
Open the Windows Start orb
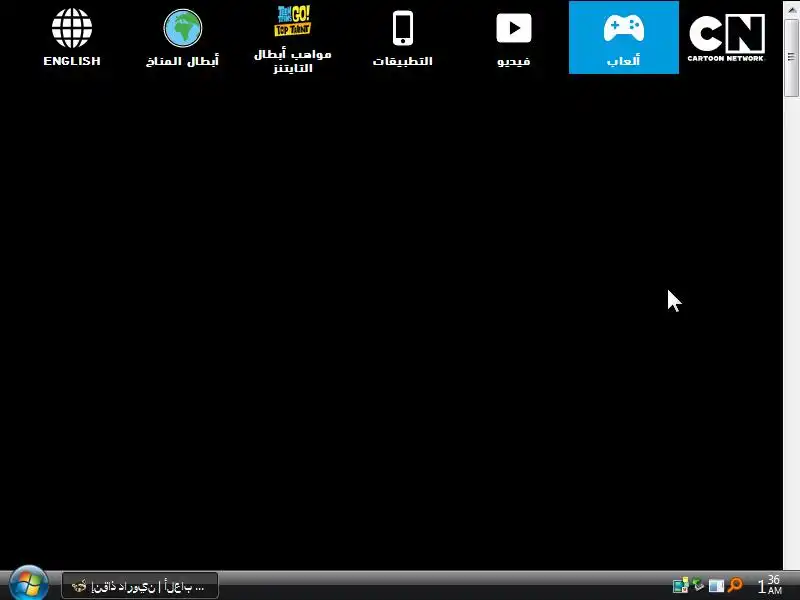click(28, 584)
